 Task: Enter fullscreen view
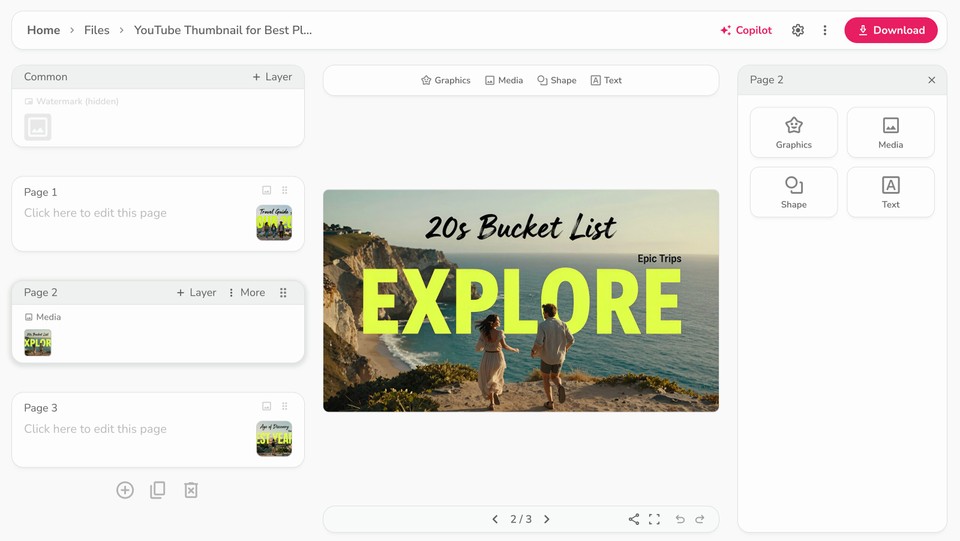click(x=654, y=519)
